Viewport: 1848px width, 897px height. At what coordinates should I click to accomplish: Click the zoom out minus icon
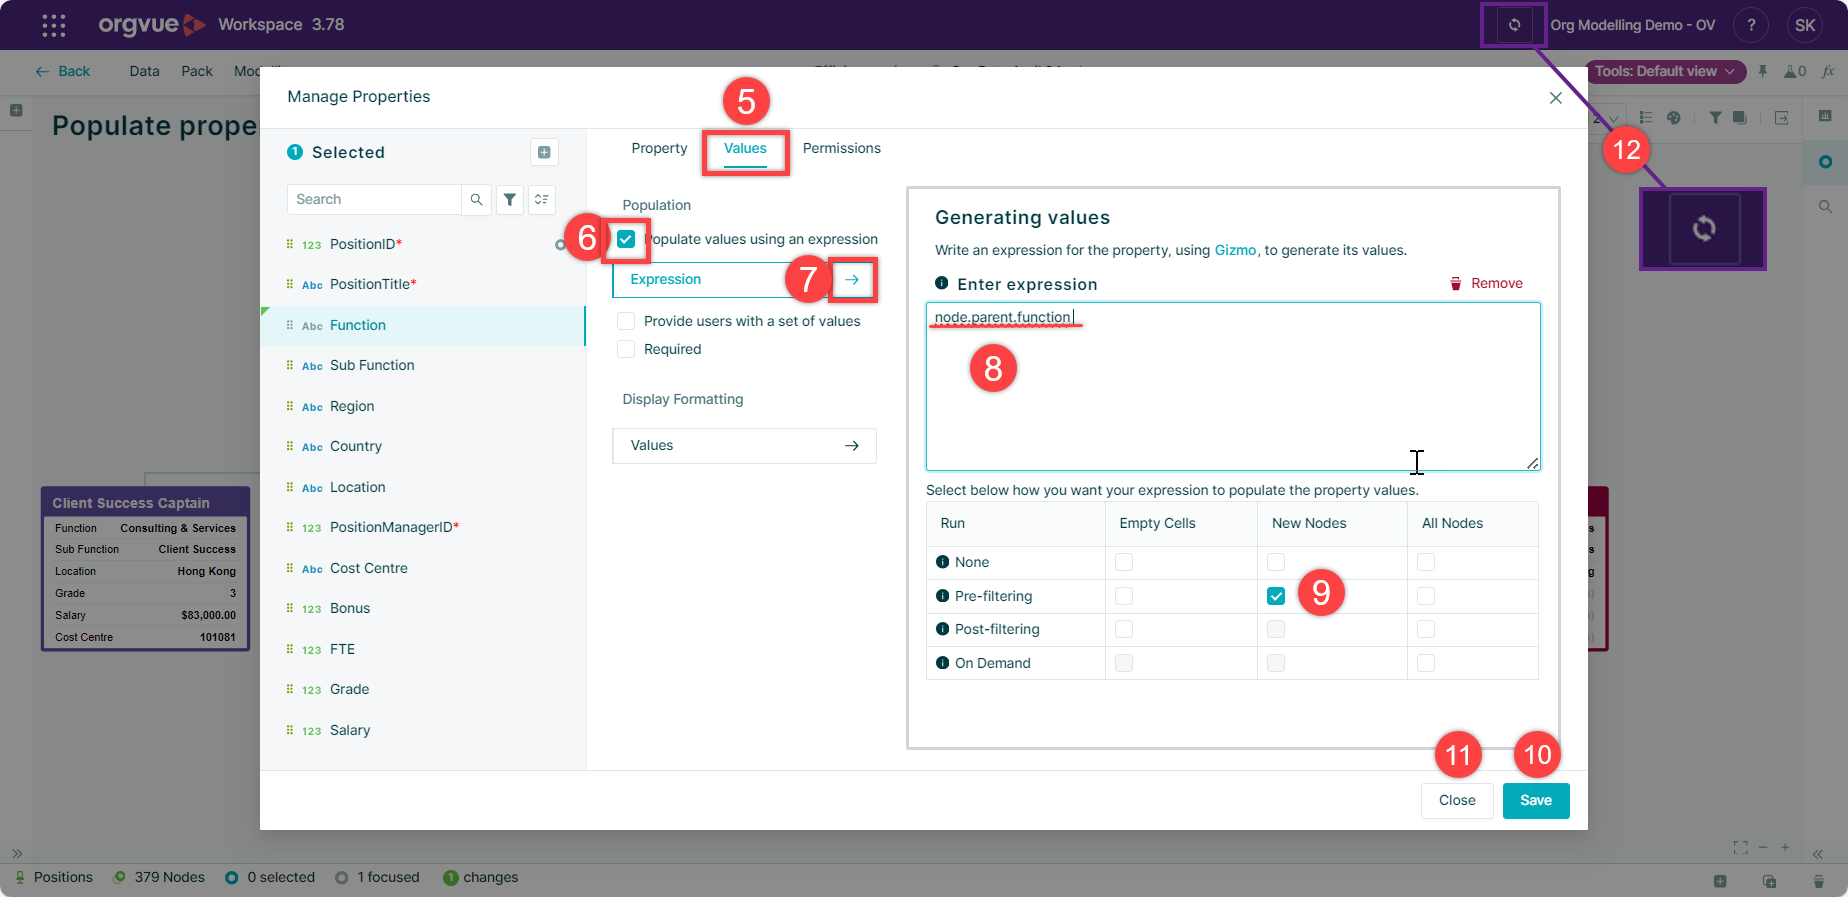[1763, 847]
